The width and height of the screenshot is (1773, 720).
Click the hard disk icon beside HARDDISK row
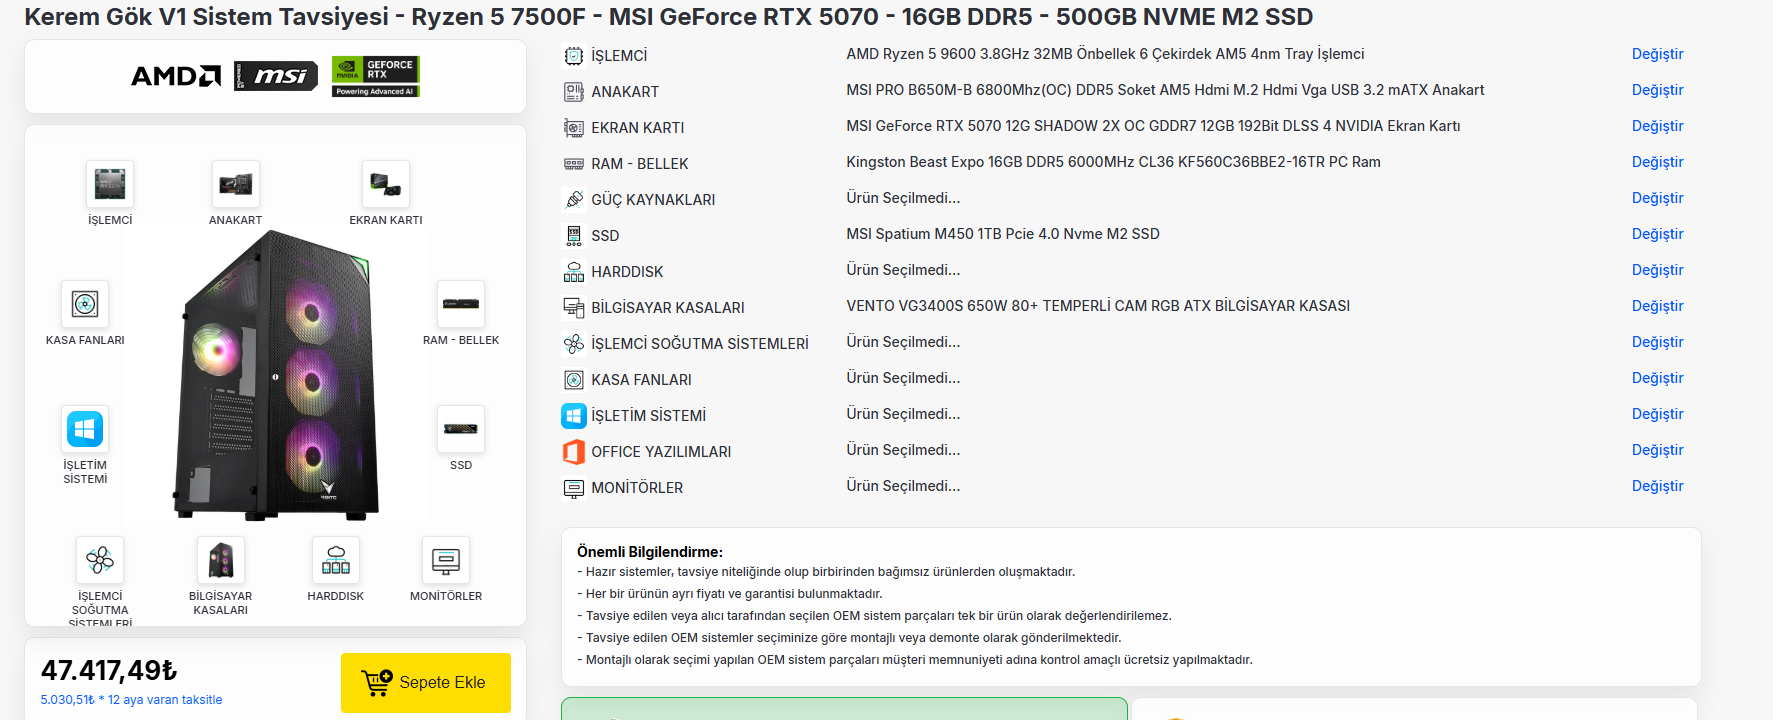point(574,272)
